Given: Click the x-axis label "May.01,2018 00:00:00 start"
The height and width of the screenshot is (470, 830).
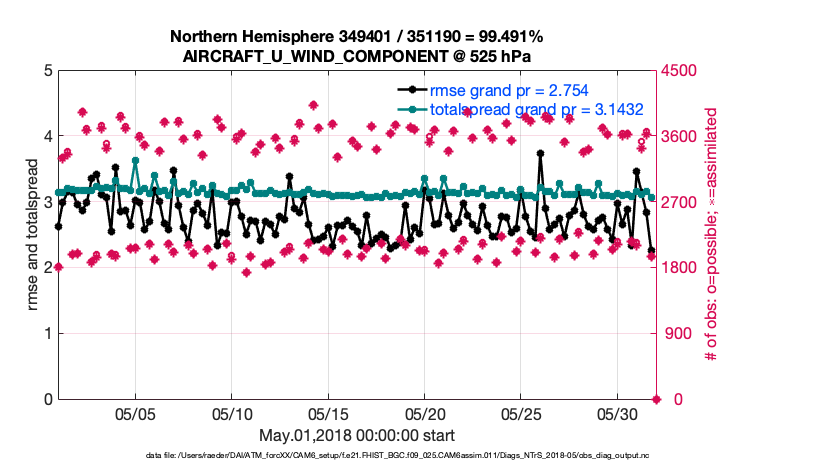Looking at the screenshot, I should point(356,436).
